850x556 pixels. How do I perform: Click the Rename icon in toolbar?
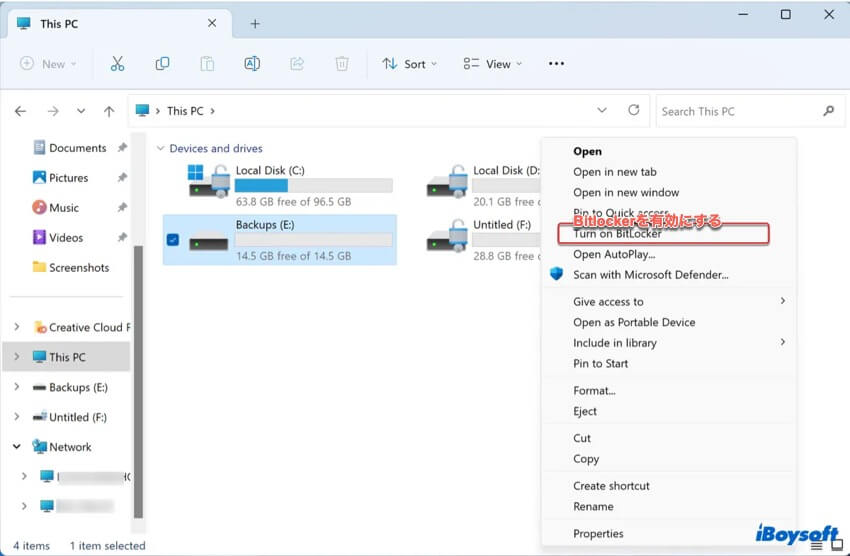tap(252, 64)
